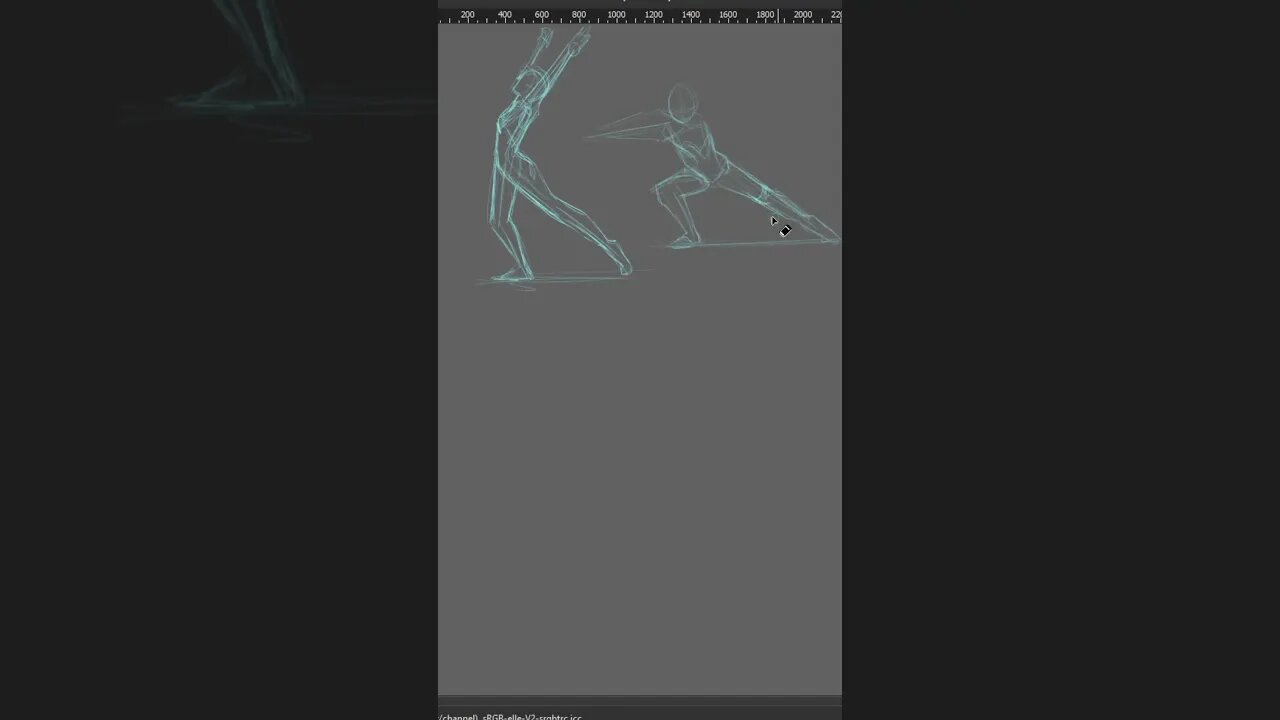Click the 600 mark on the horizontal ruler
The height and width of the screenshot is (720, 1280).
tap(542, 15)
